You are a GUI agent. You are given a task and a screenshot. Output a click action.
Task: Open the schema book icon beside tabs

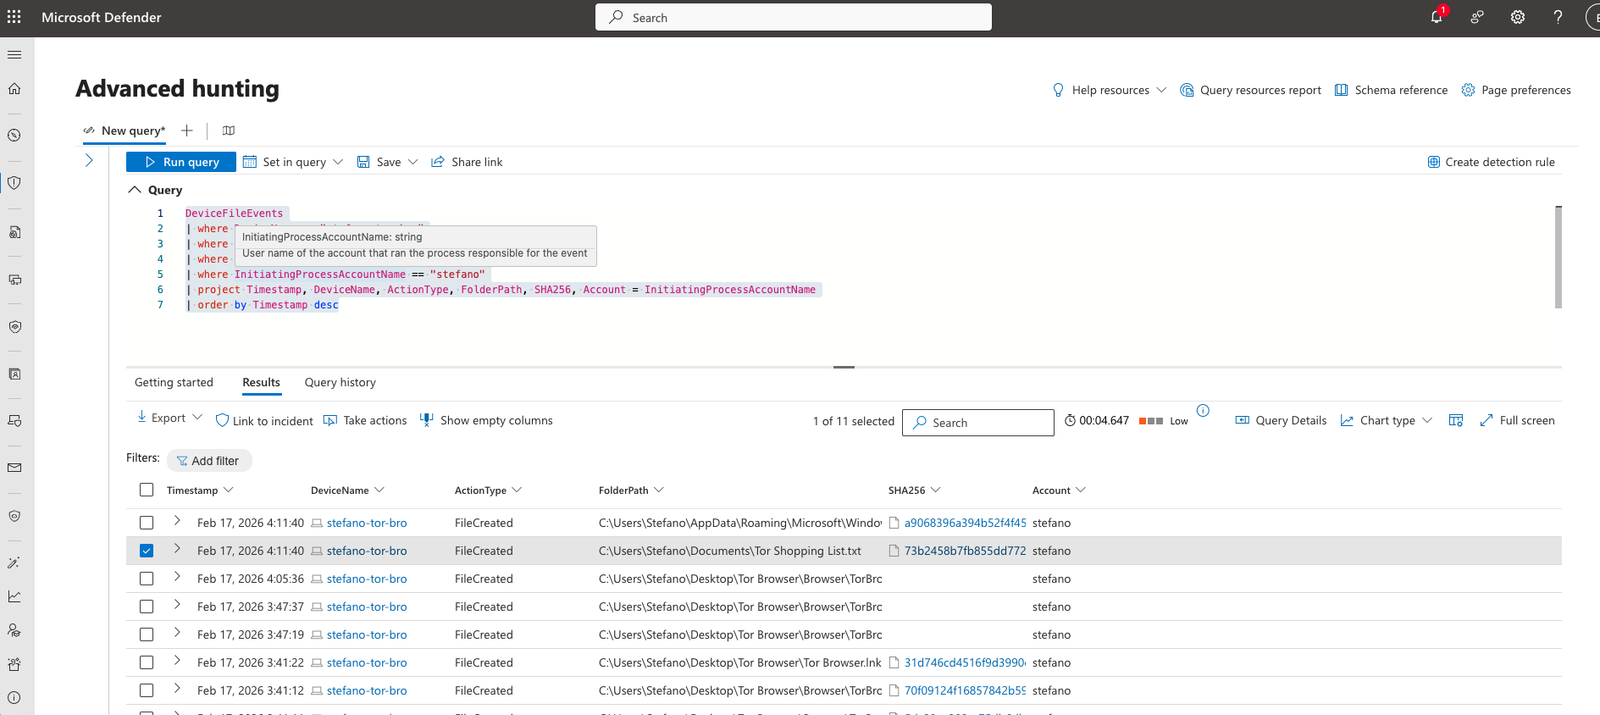tap(228, 130)
